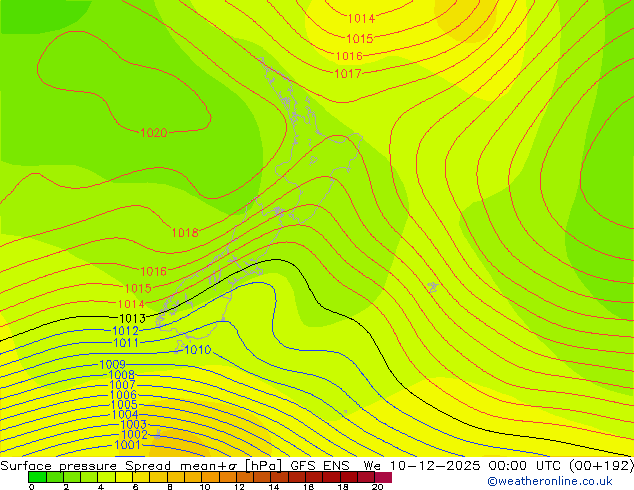Click the blue 1003 isobar label
Viewport: 634px width, 490px height.
pos(133,425)
